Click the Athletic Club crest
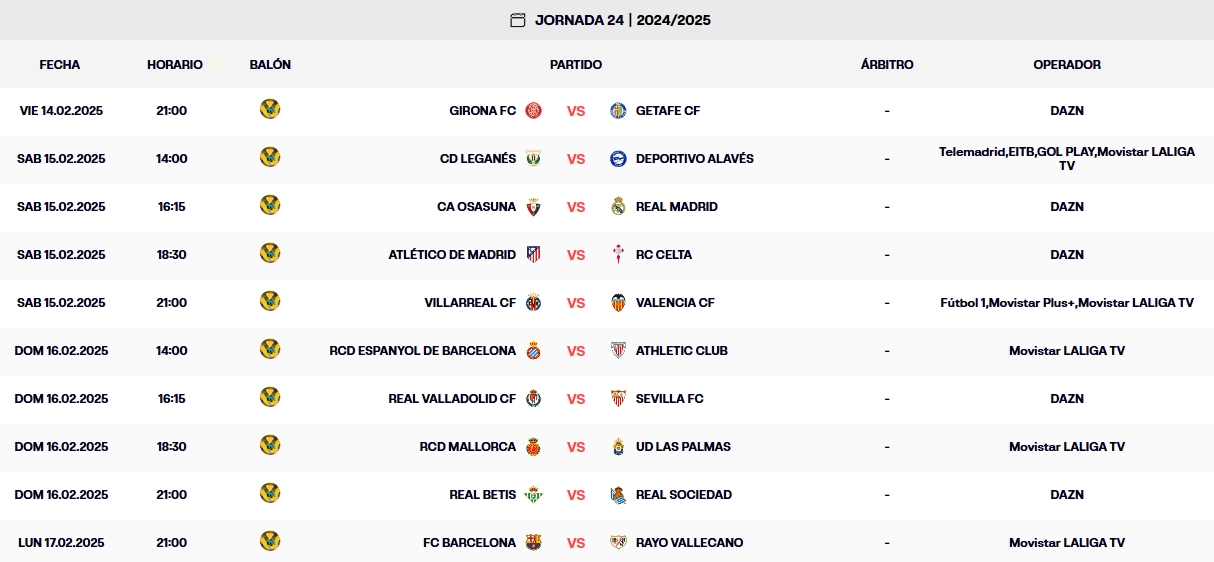 click(x=618, y=351)
